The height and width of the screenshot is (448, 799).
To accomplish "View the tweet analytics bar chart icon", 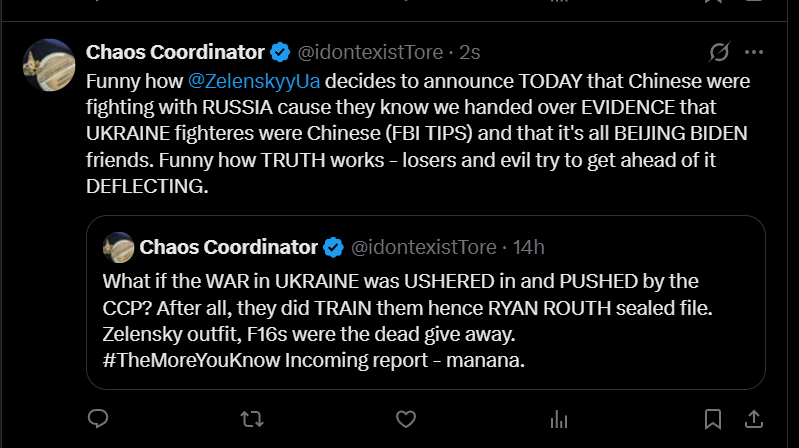I will point(559,418).
